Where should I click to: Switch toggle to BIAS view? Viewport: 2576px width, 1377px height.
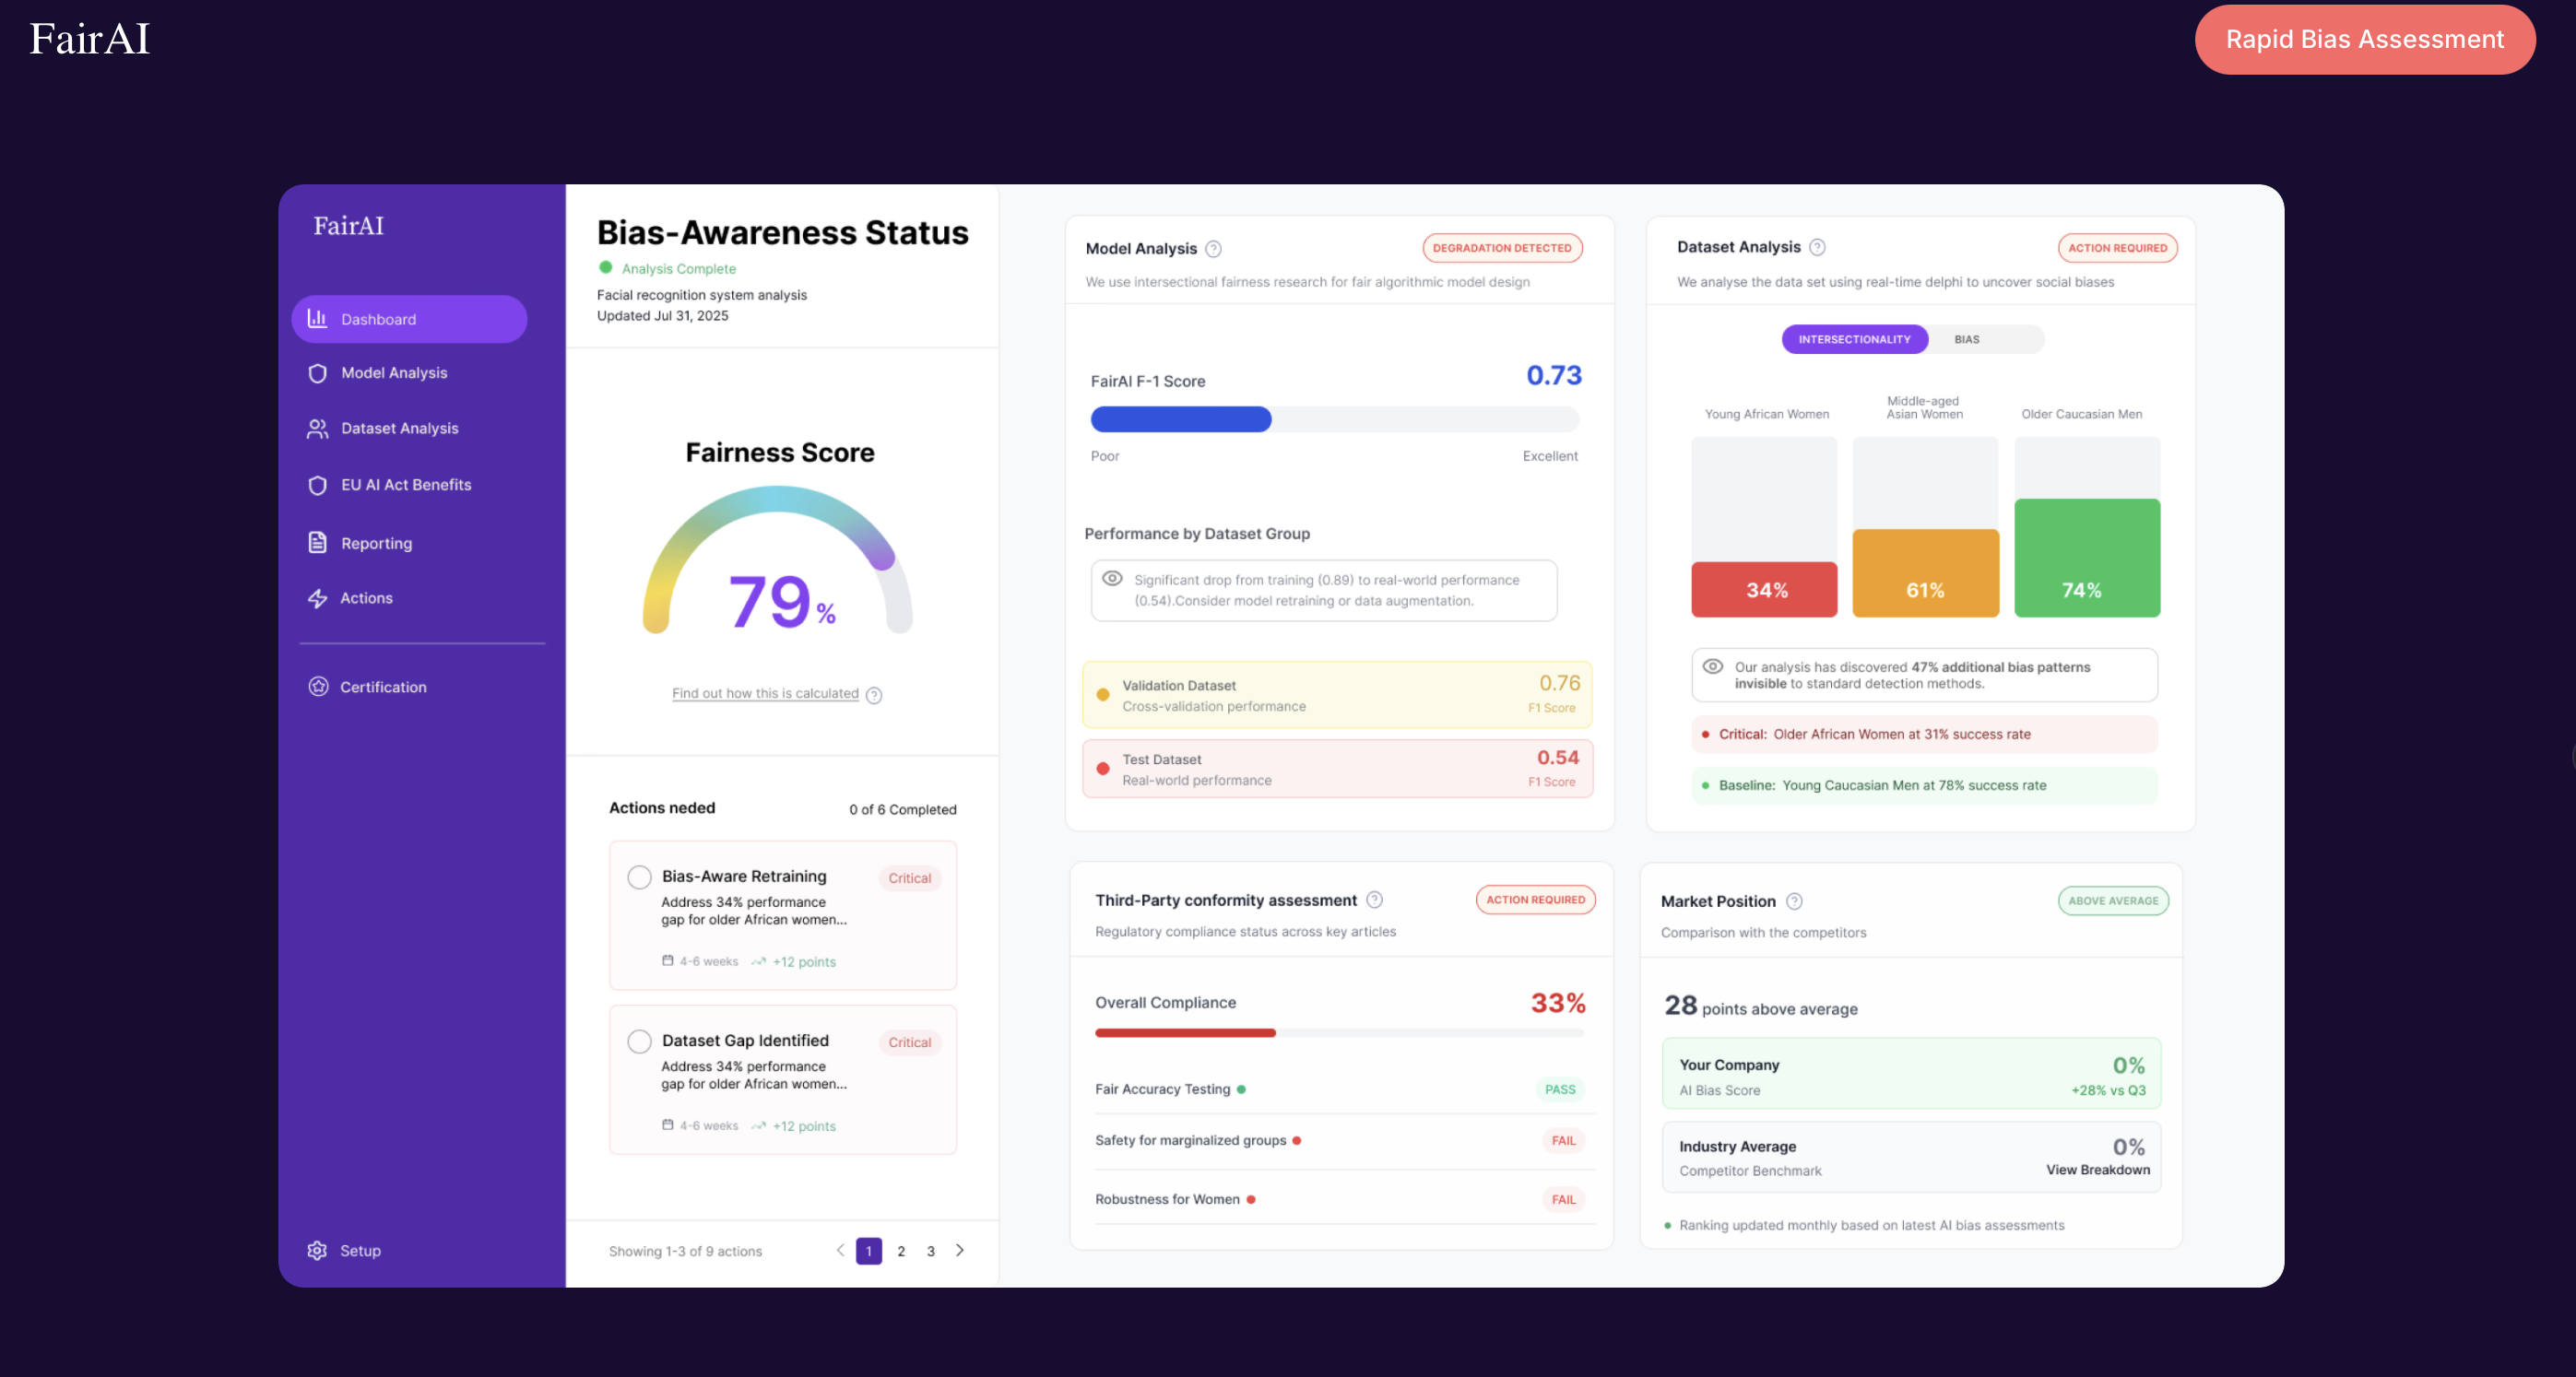pos(1966,340)
